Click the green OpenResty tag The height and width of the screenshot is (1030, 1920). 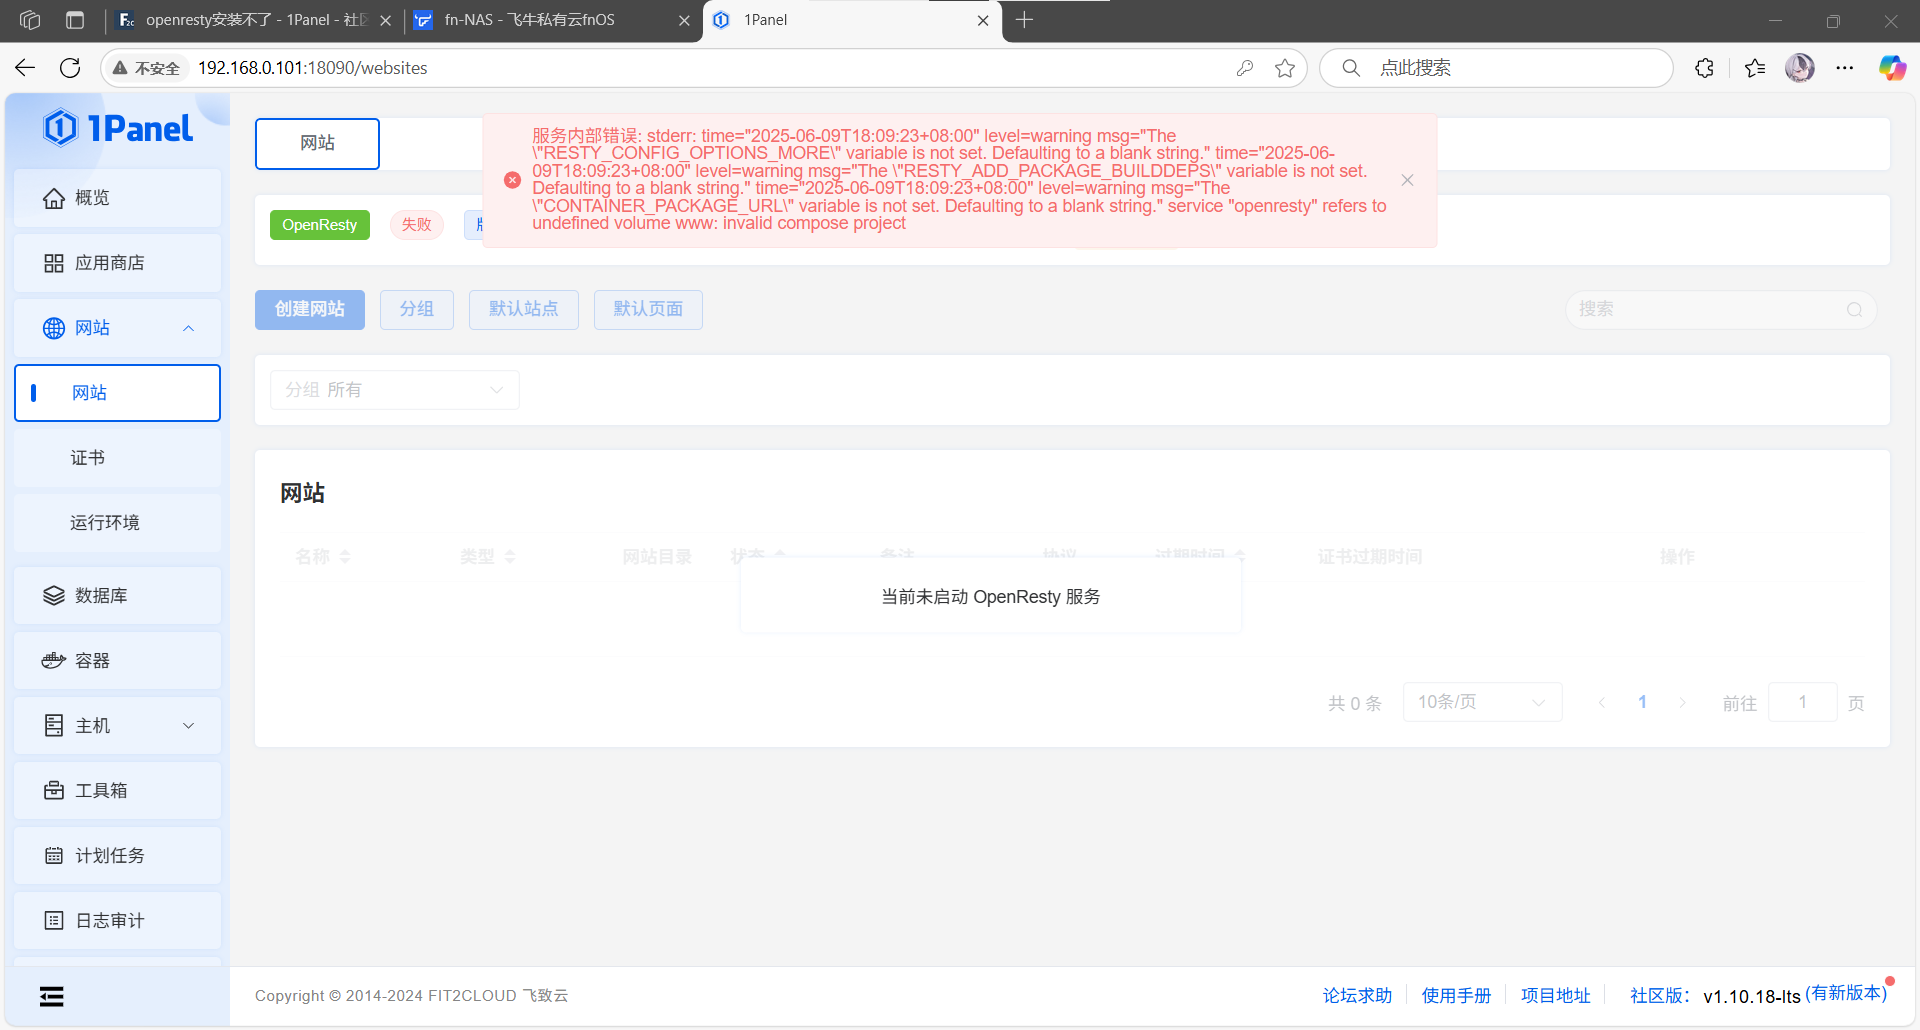click(320, 225)
